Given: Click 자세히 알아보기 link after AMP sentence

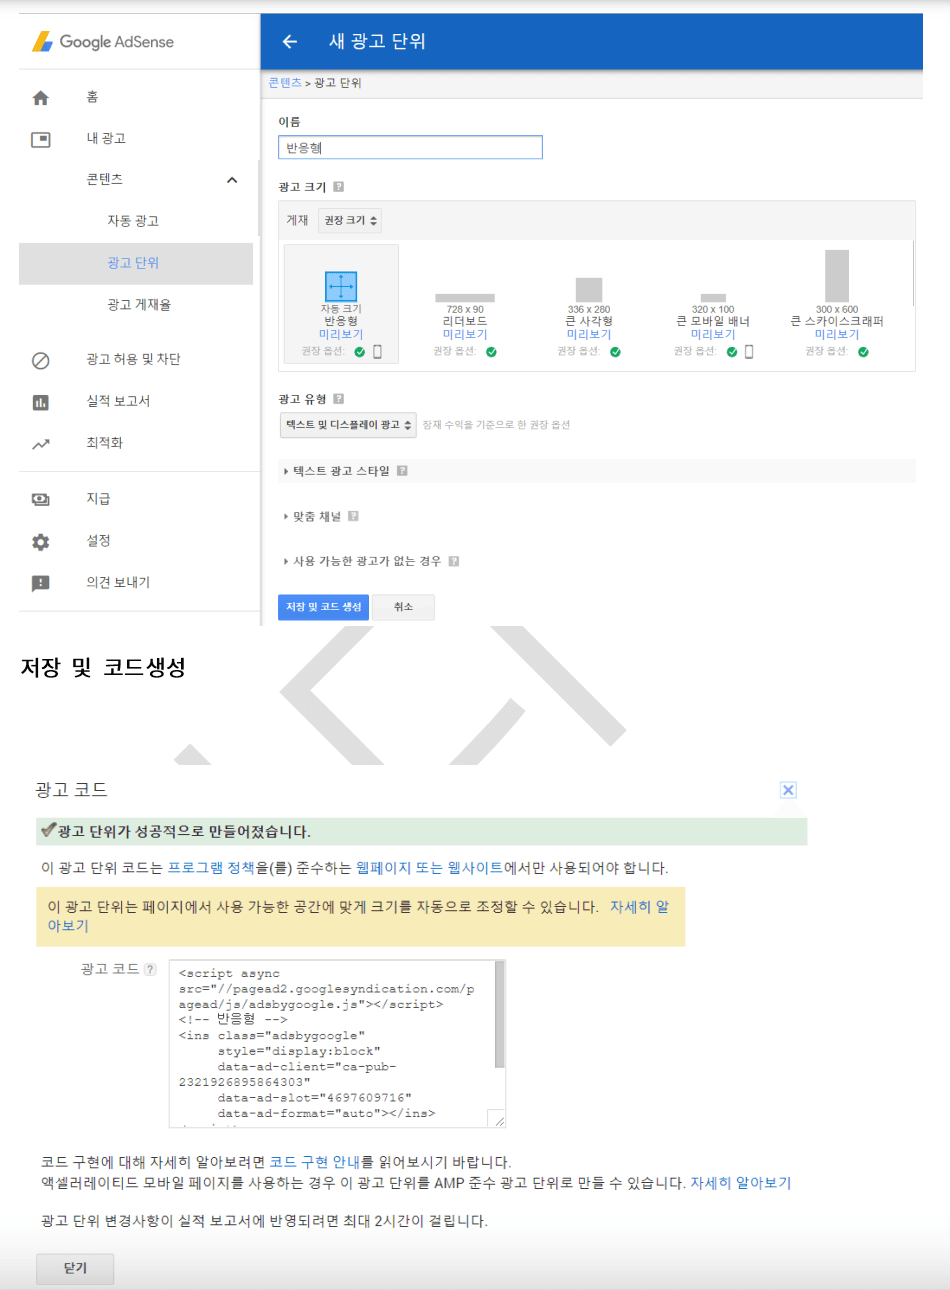Looking at the screenshot, I should 741,1183.
